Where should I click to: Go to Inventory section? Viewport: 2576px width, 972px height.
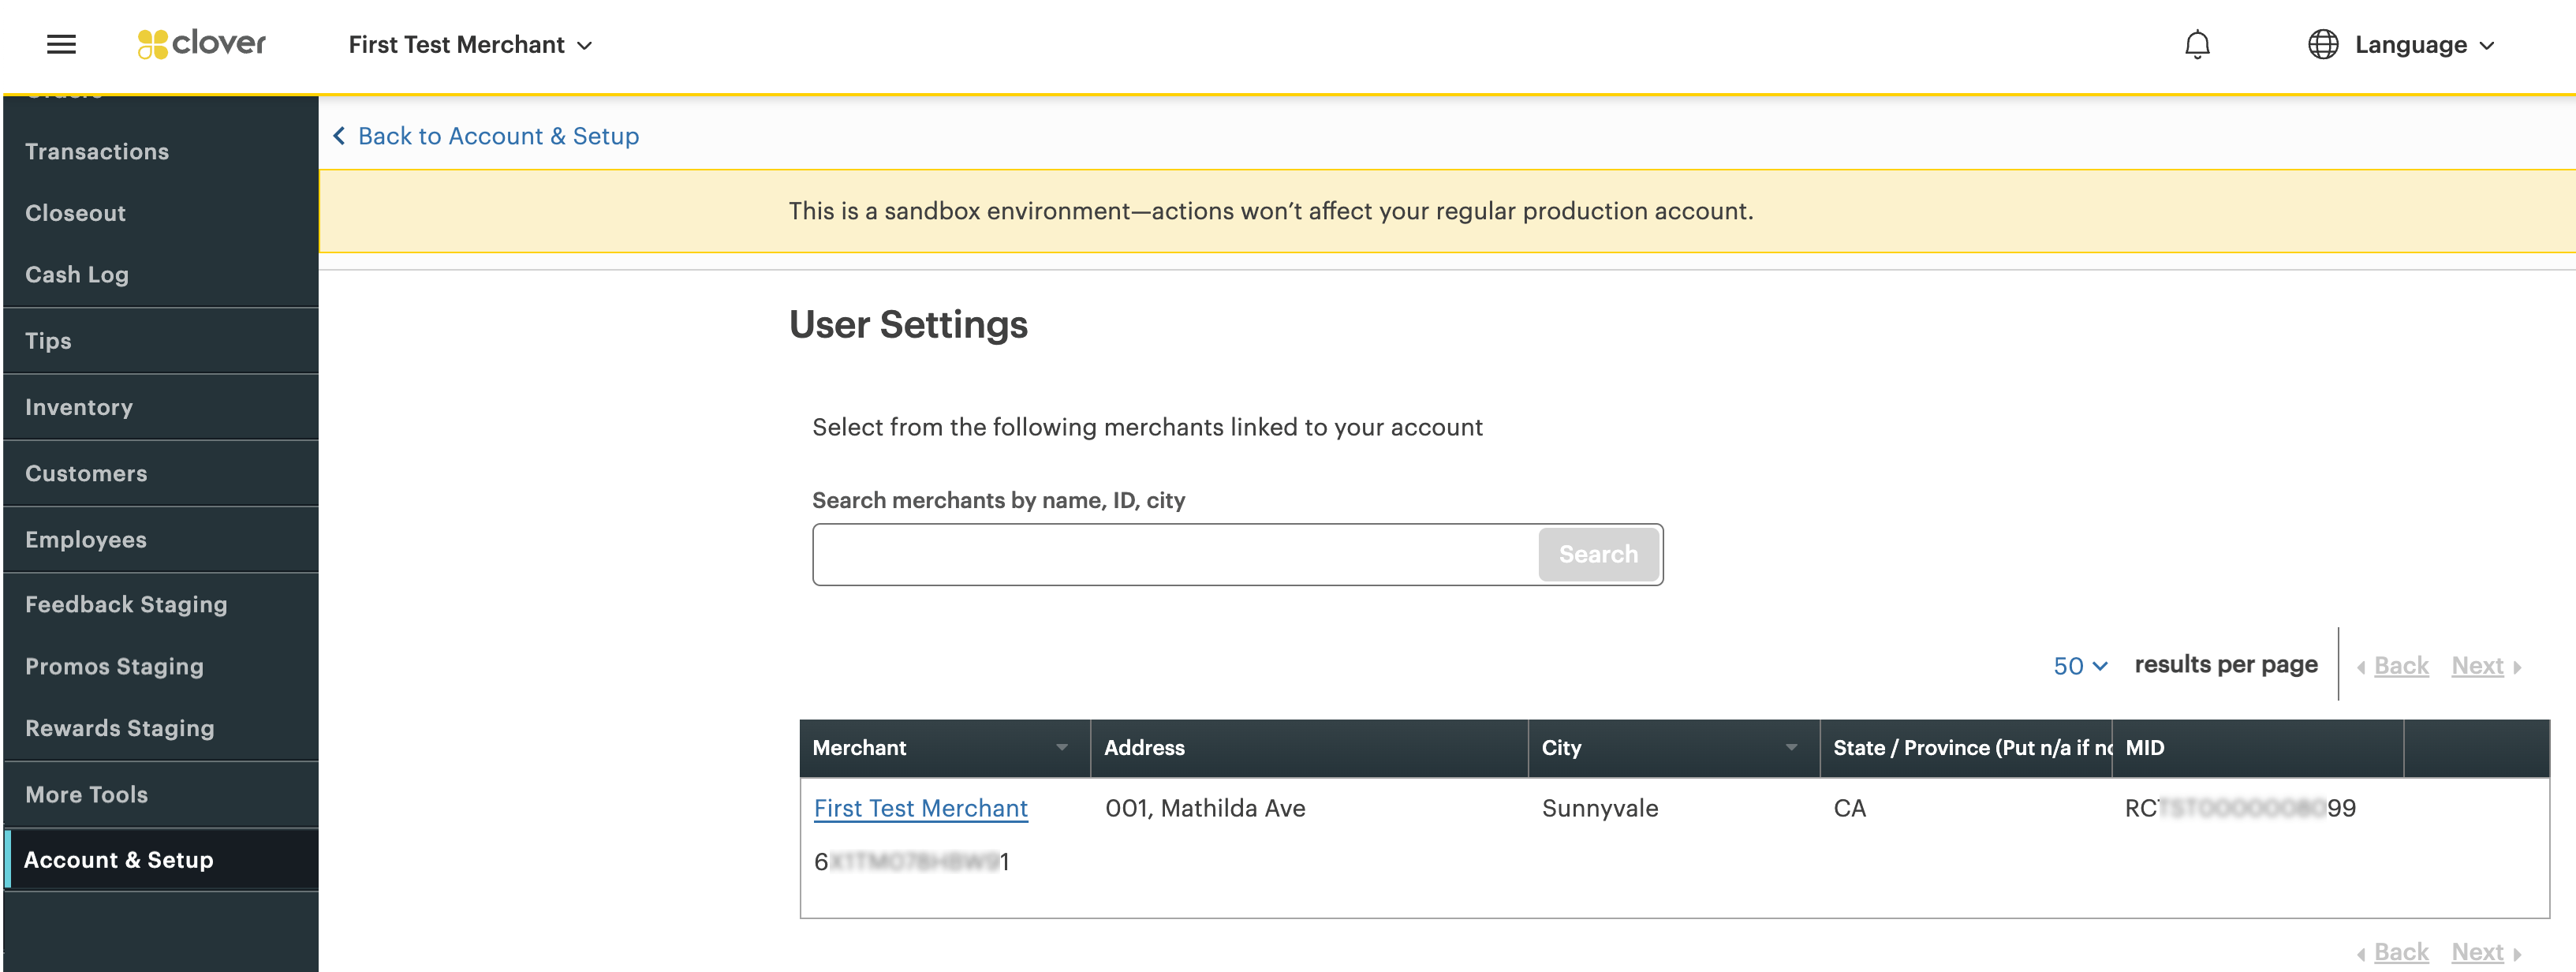click(x=79, y=407)
